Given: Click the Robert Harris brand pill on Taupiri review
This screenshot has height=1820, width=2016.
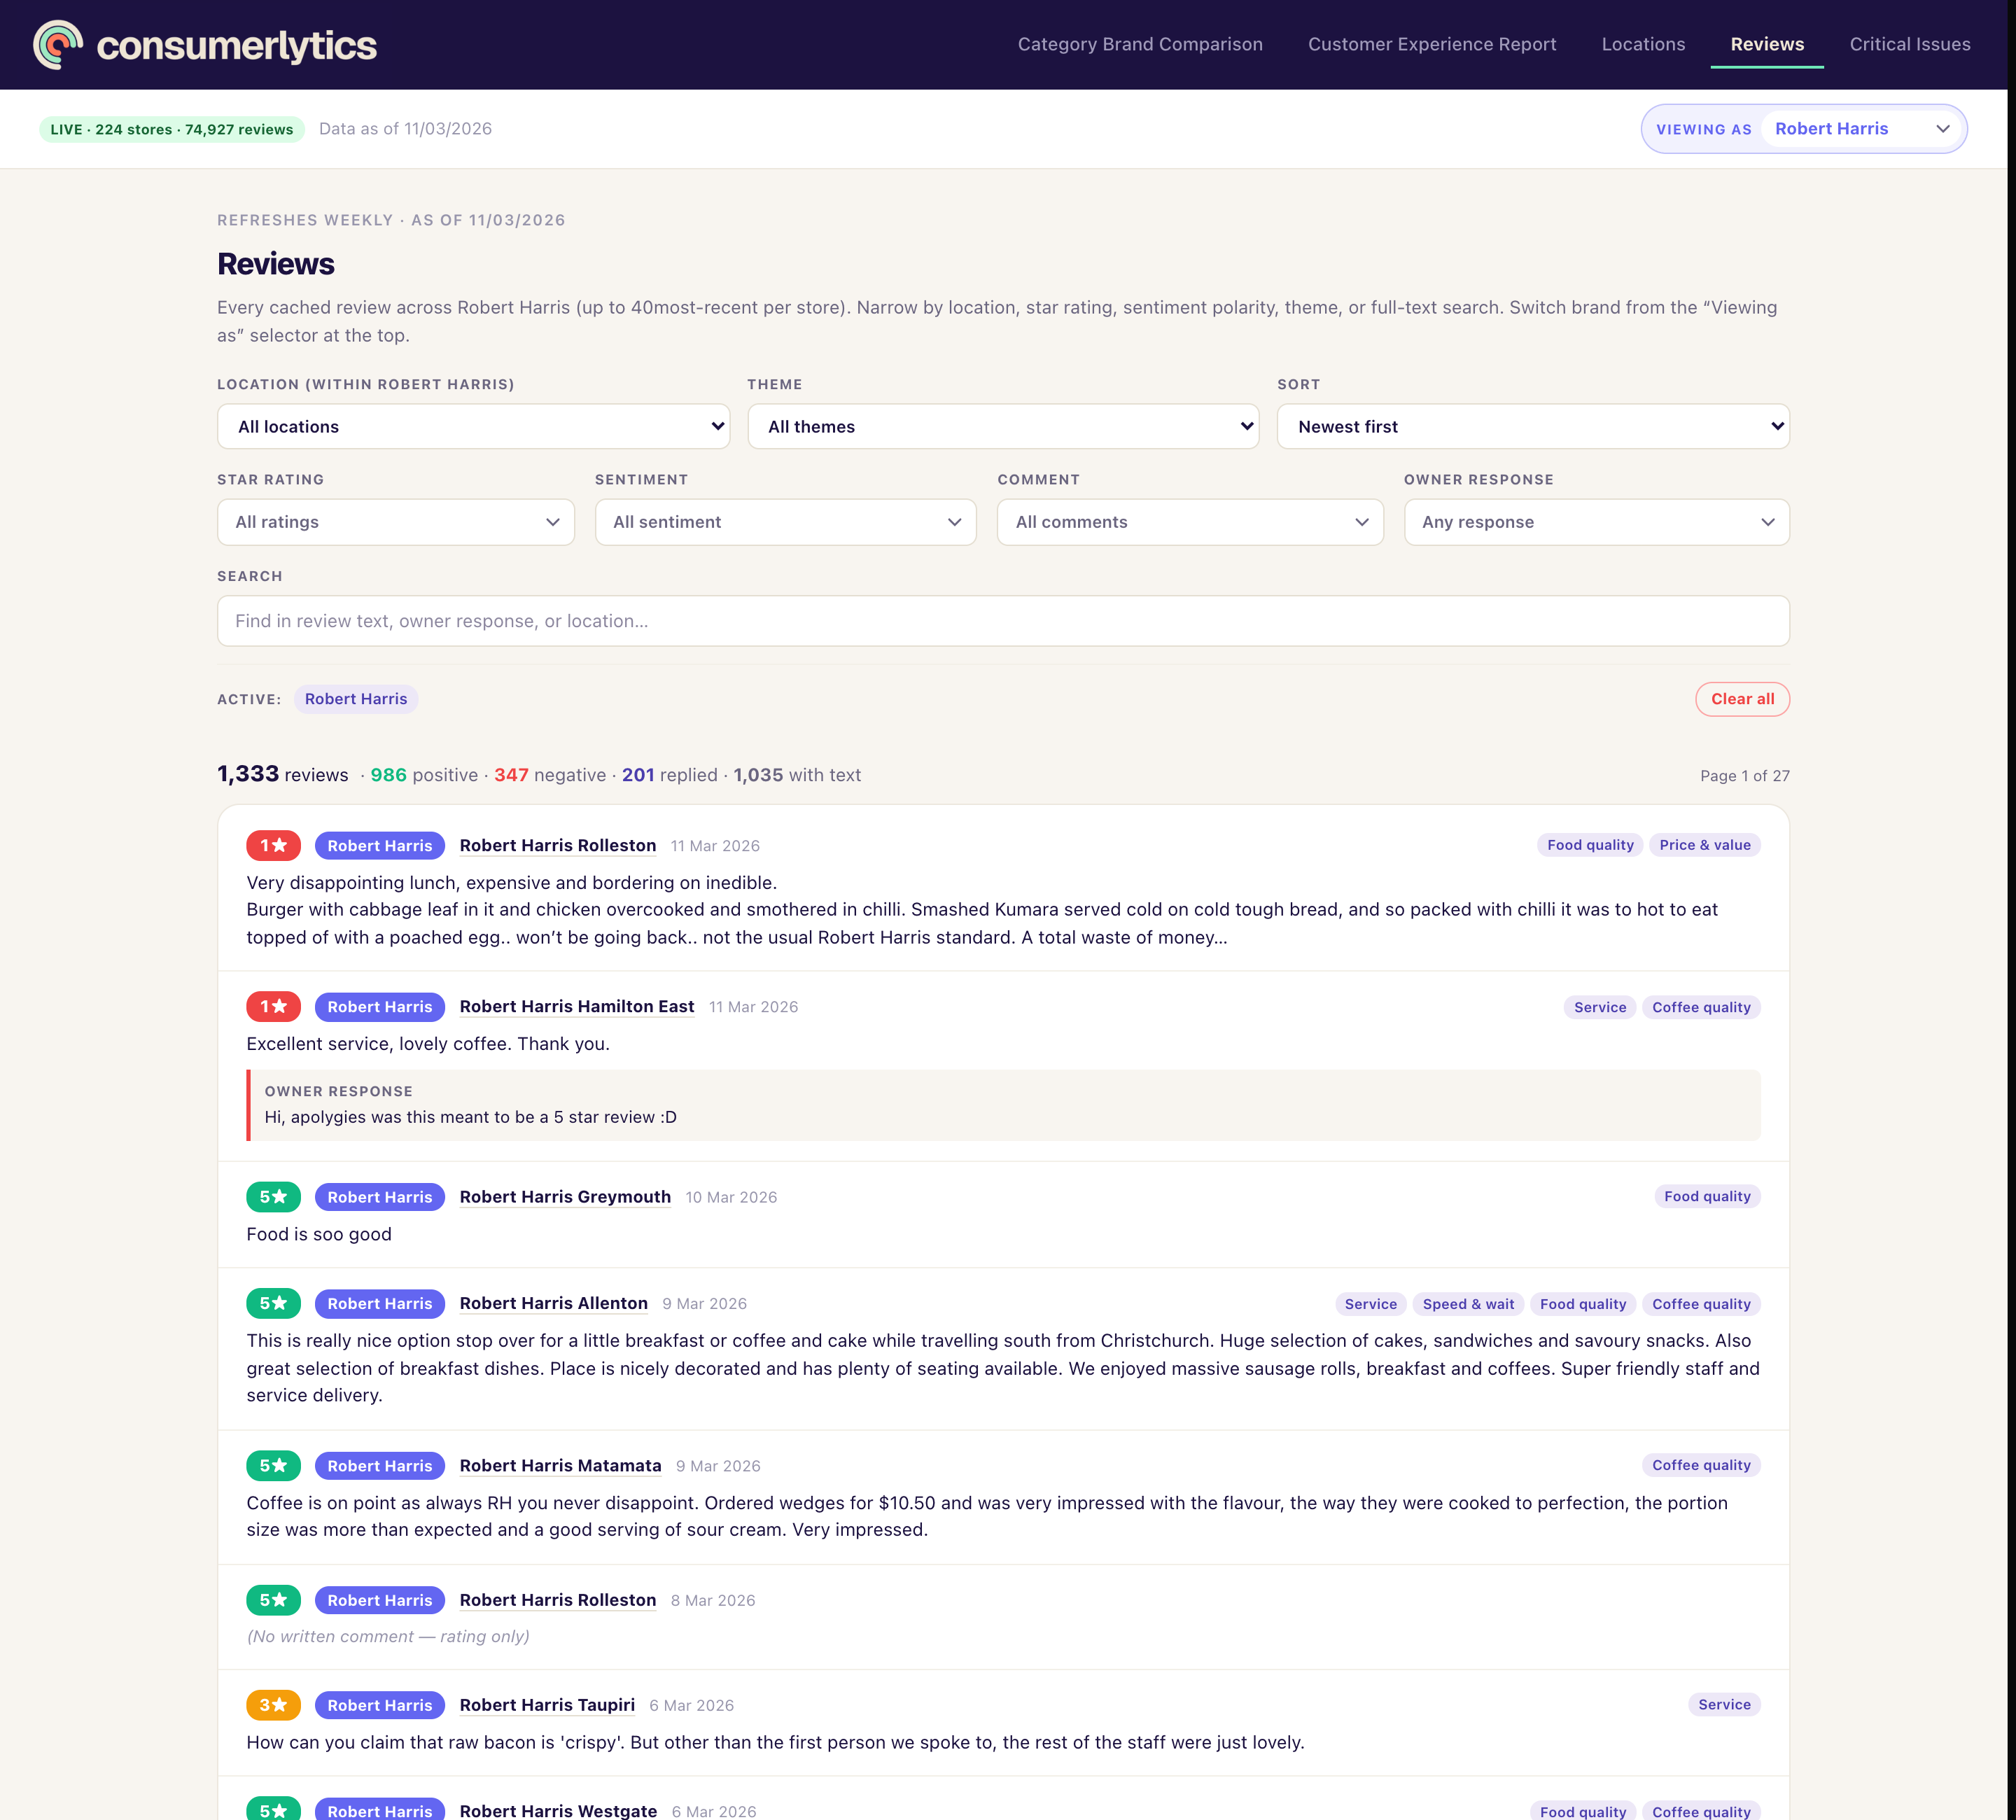Looking at the screenshot, I should (x=380, y=1705).
